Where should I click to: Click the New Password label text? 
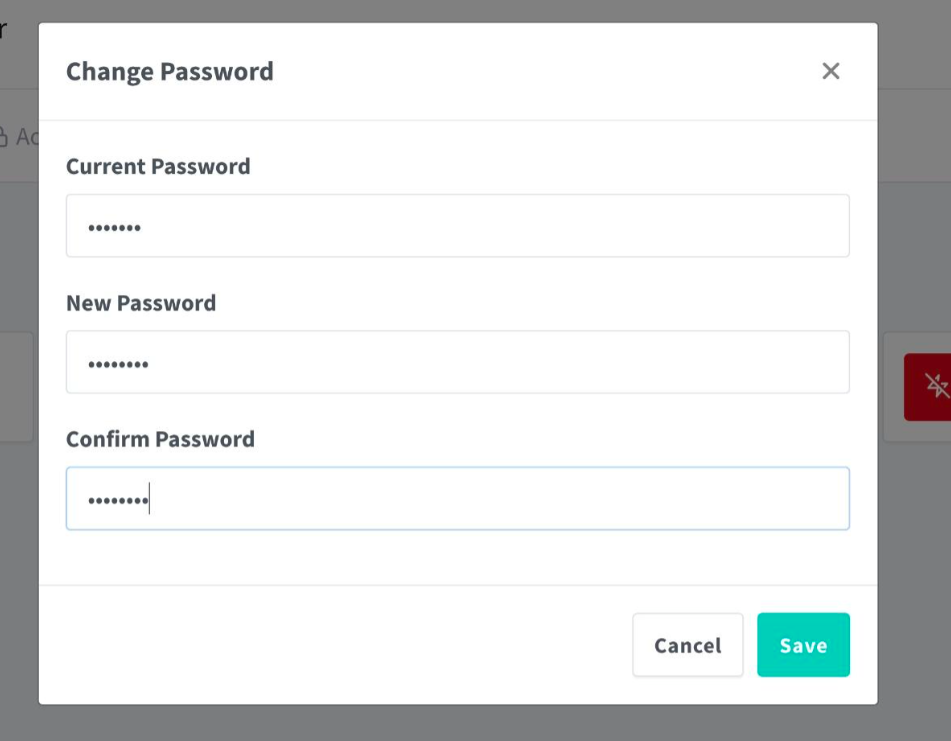point(141,303)
